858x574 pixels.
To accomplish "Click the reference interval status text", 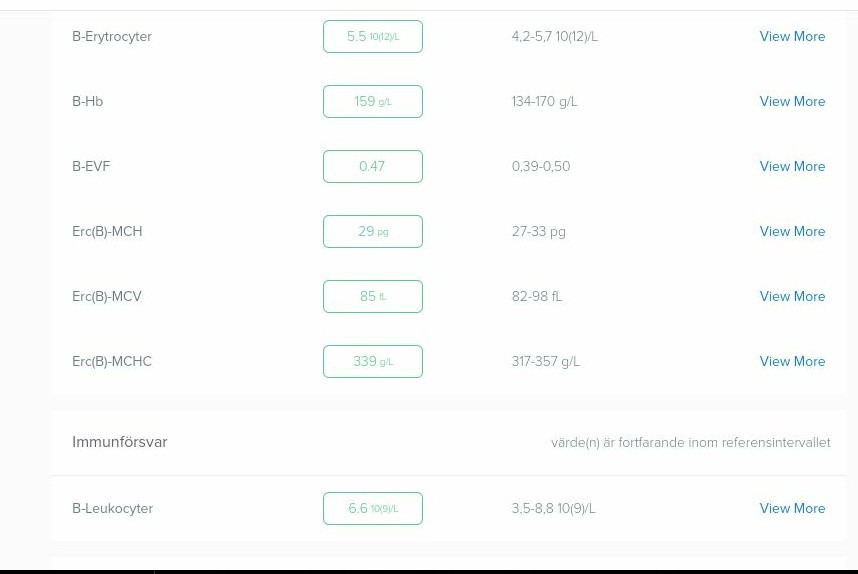I will pyautogui.click(x=690, y=443).
